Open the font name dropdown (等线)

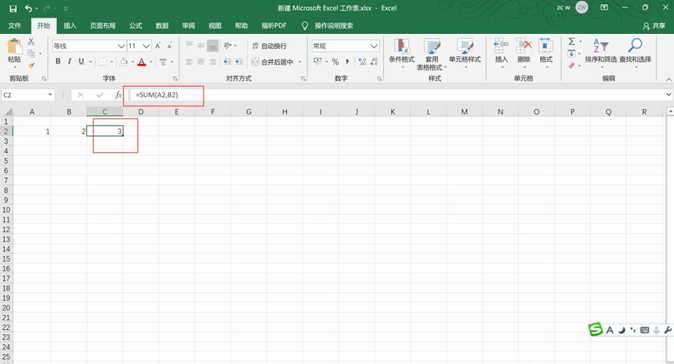coord(121,46)
